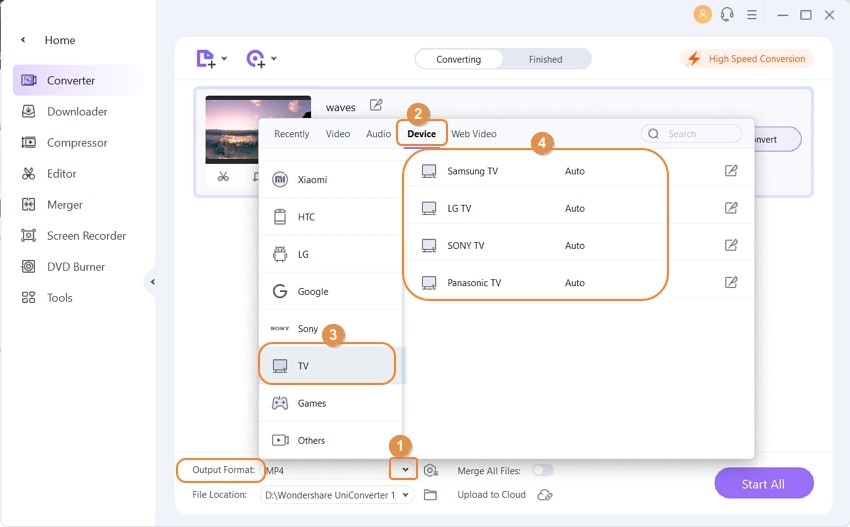
Task: Open the output folder icon
Action: (x=430, y=494)
